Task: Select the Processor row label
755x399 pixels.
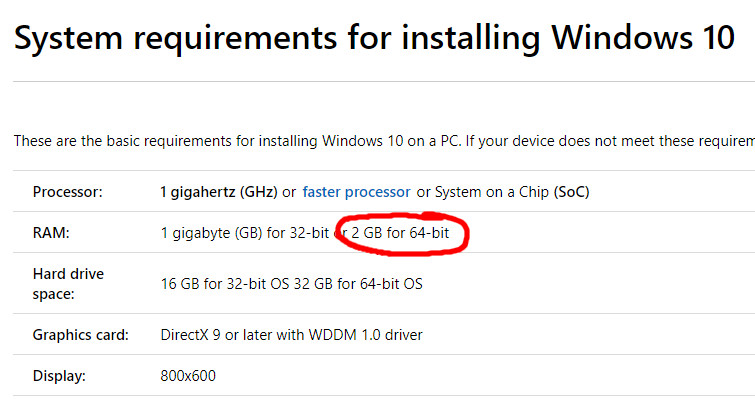Action: click(67, 192)
